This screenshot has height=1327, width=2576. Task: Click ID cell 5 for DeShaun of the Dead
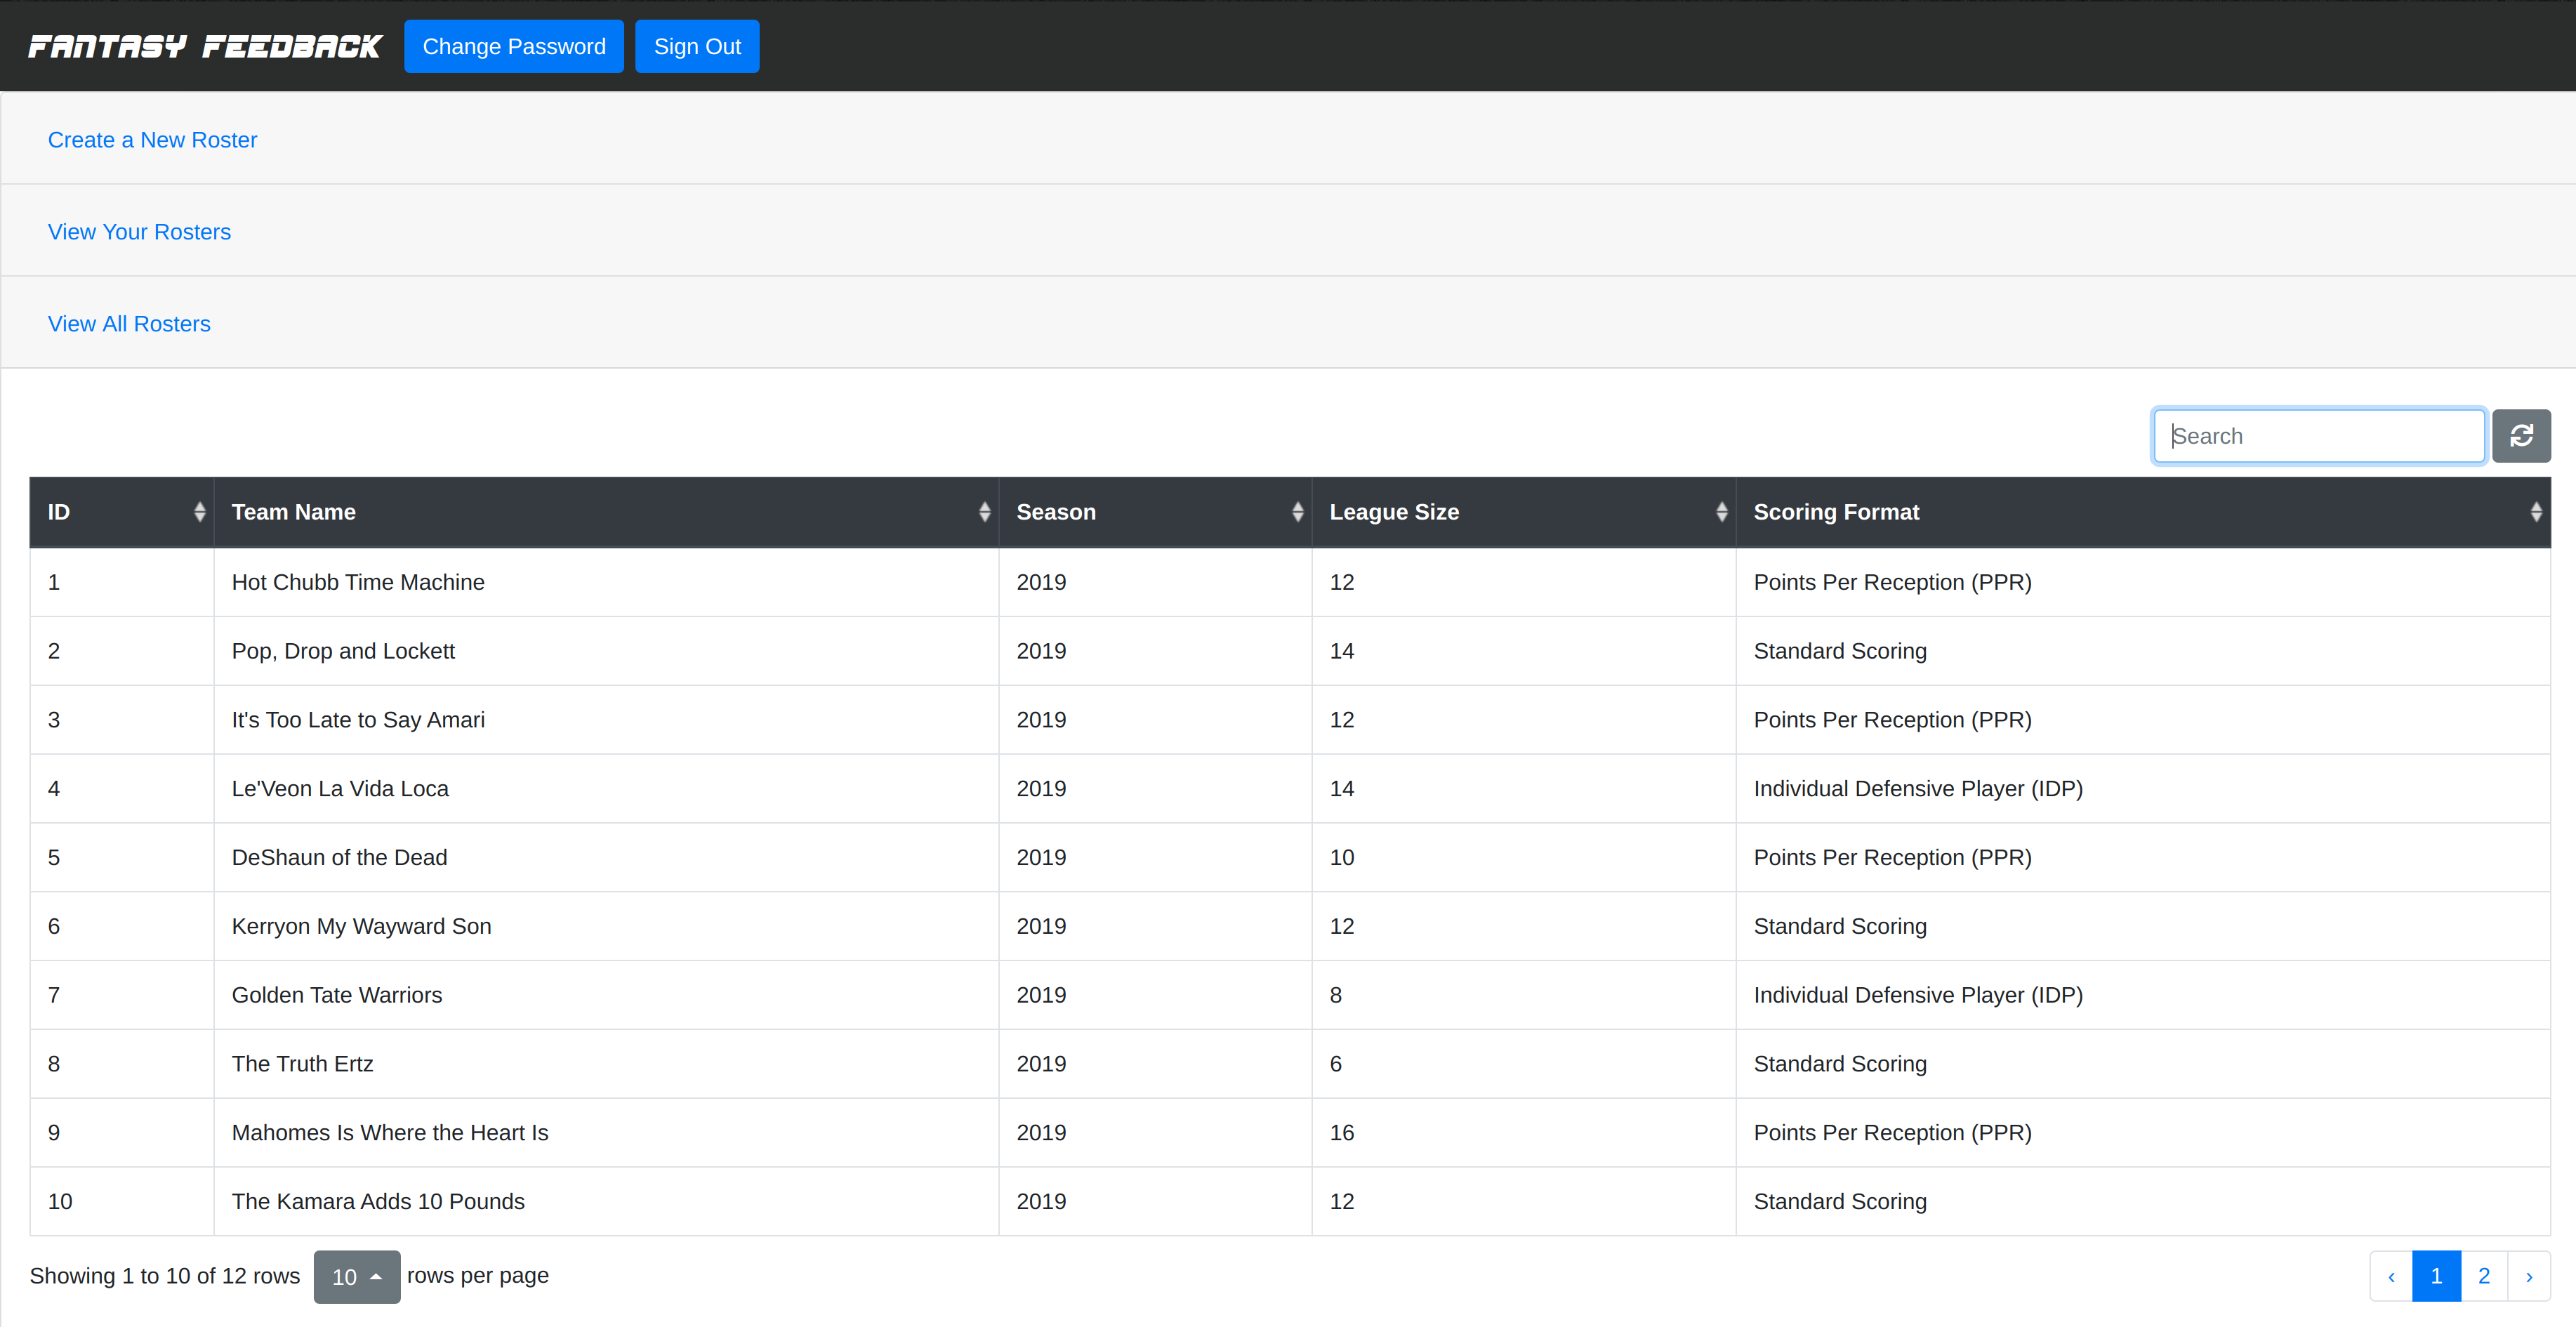(x=54, y=858)
